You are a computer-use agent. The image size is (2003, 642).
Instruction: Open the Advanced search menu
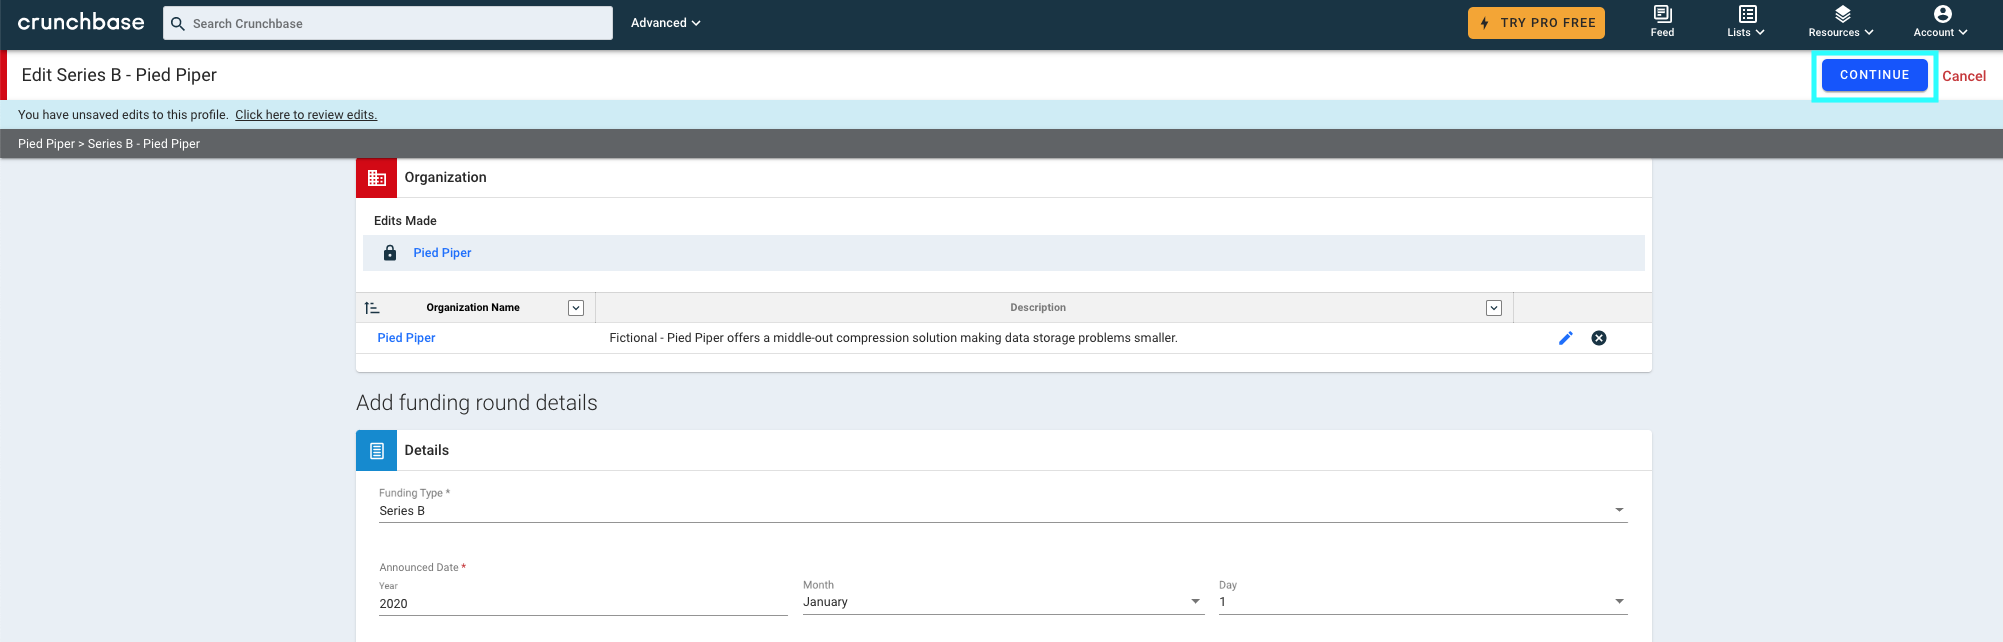pos(665,23)
